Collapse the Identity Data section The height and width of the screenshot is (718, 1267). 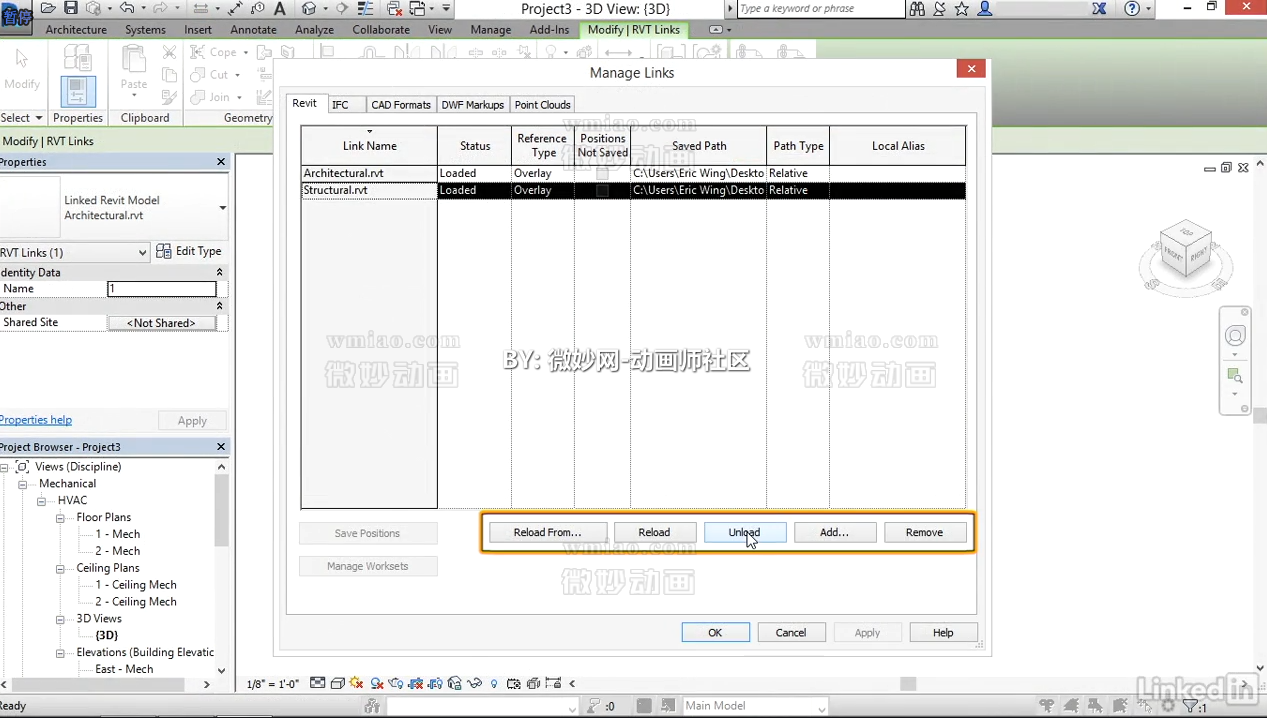[x=219, y=272]
